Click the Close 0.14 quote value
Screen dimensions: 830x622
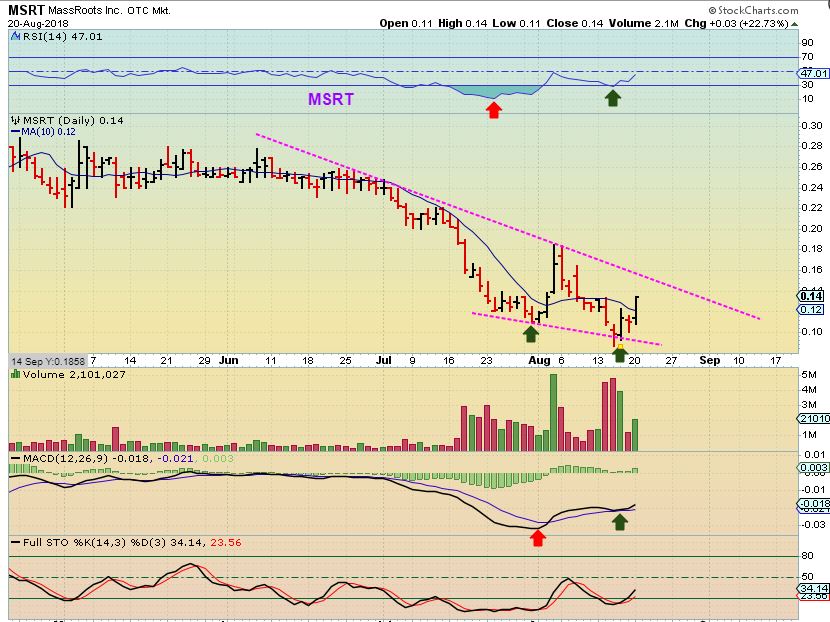(x=575, y=23)
